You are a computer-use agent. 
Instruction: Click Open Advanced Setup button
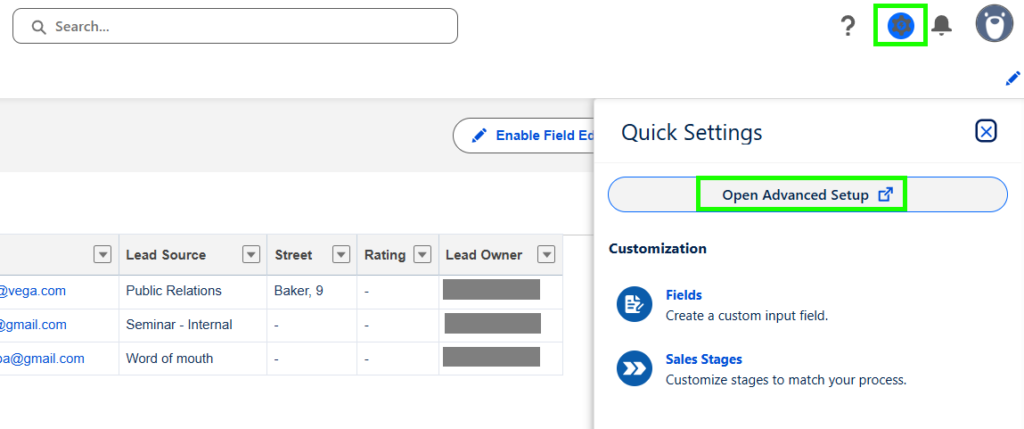tap(808, 195)
